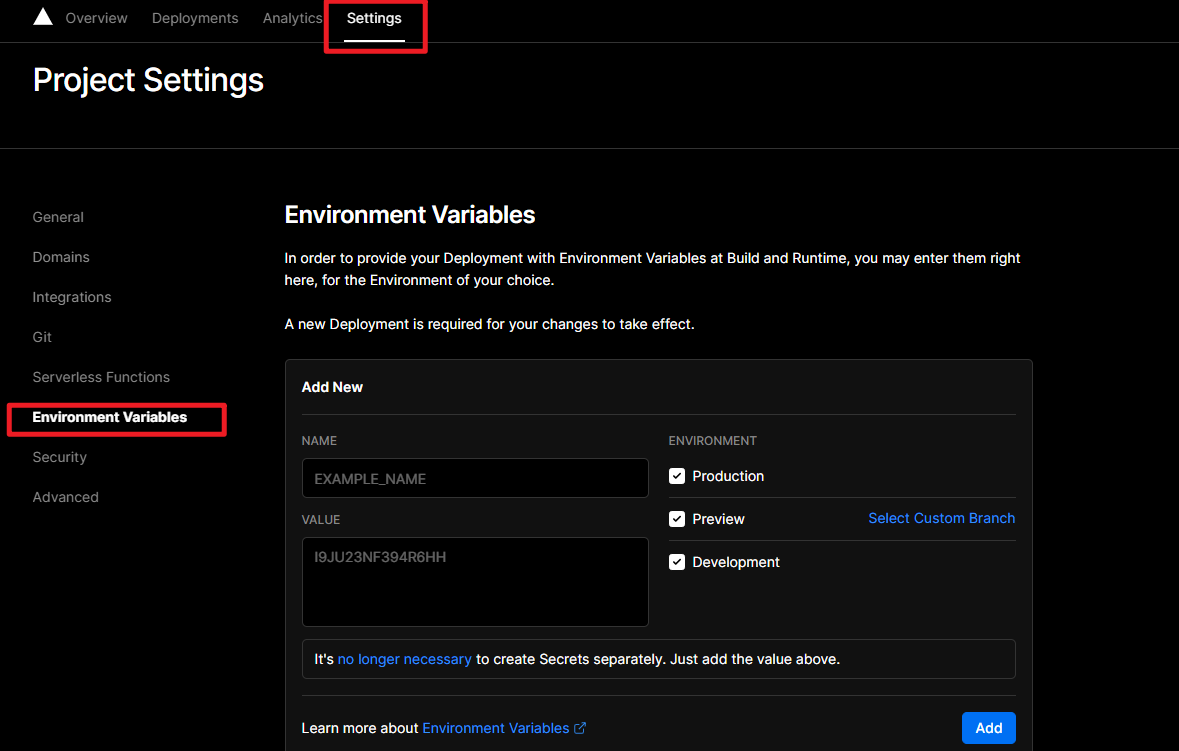Open Select Custom Branch option
Viewport: 1179px width, 751px height.
[941, 518]
